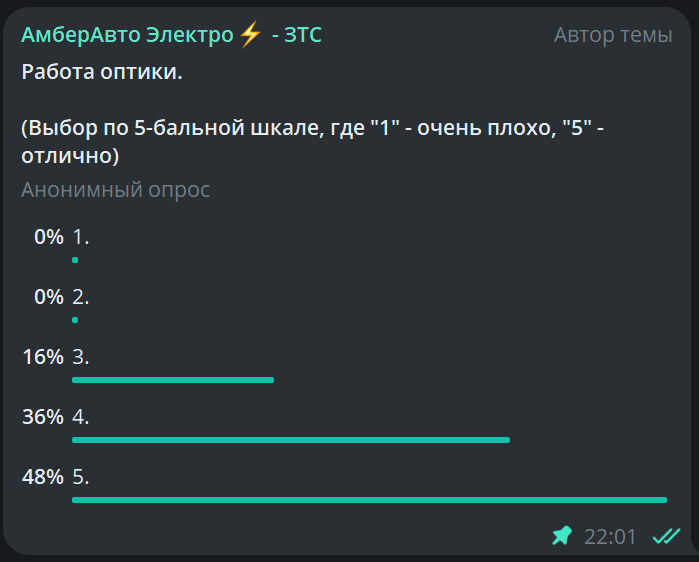This screenshot has height=562, width=699.
Task: Click the "Работа оптики." poll question text
Action: 101,73
